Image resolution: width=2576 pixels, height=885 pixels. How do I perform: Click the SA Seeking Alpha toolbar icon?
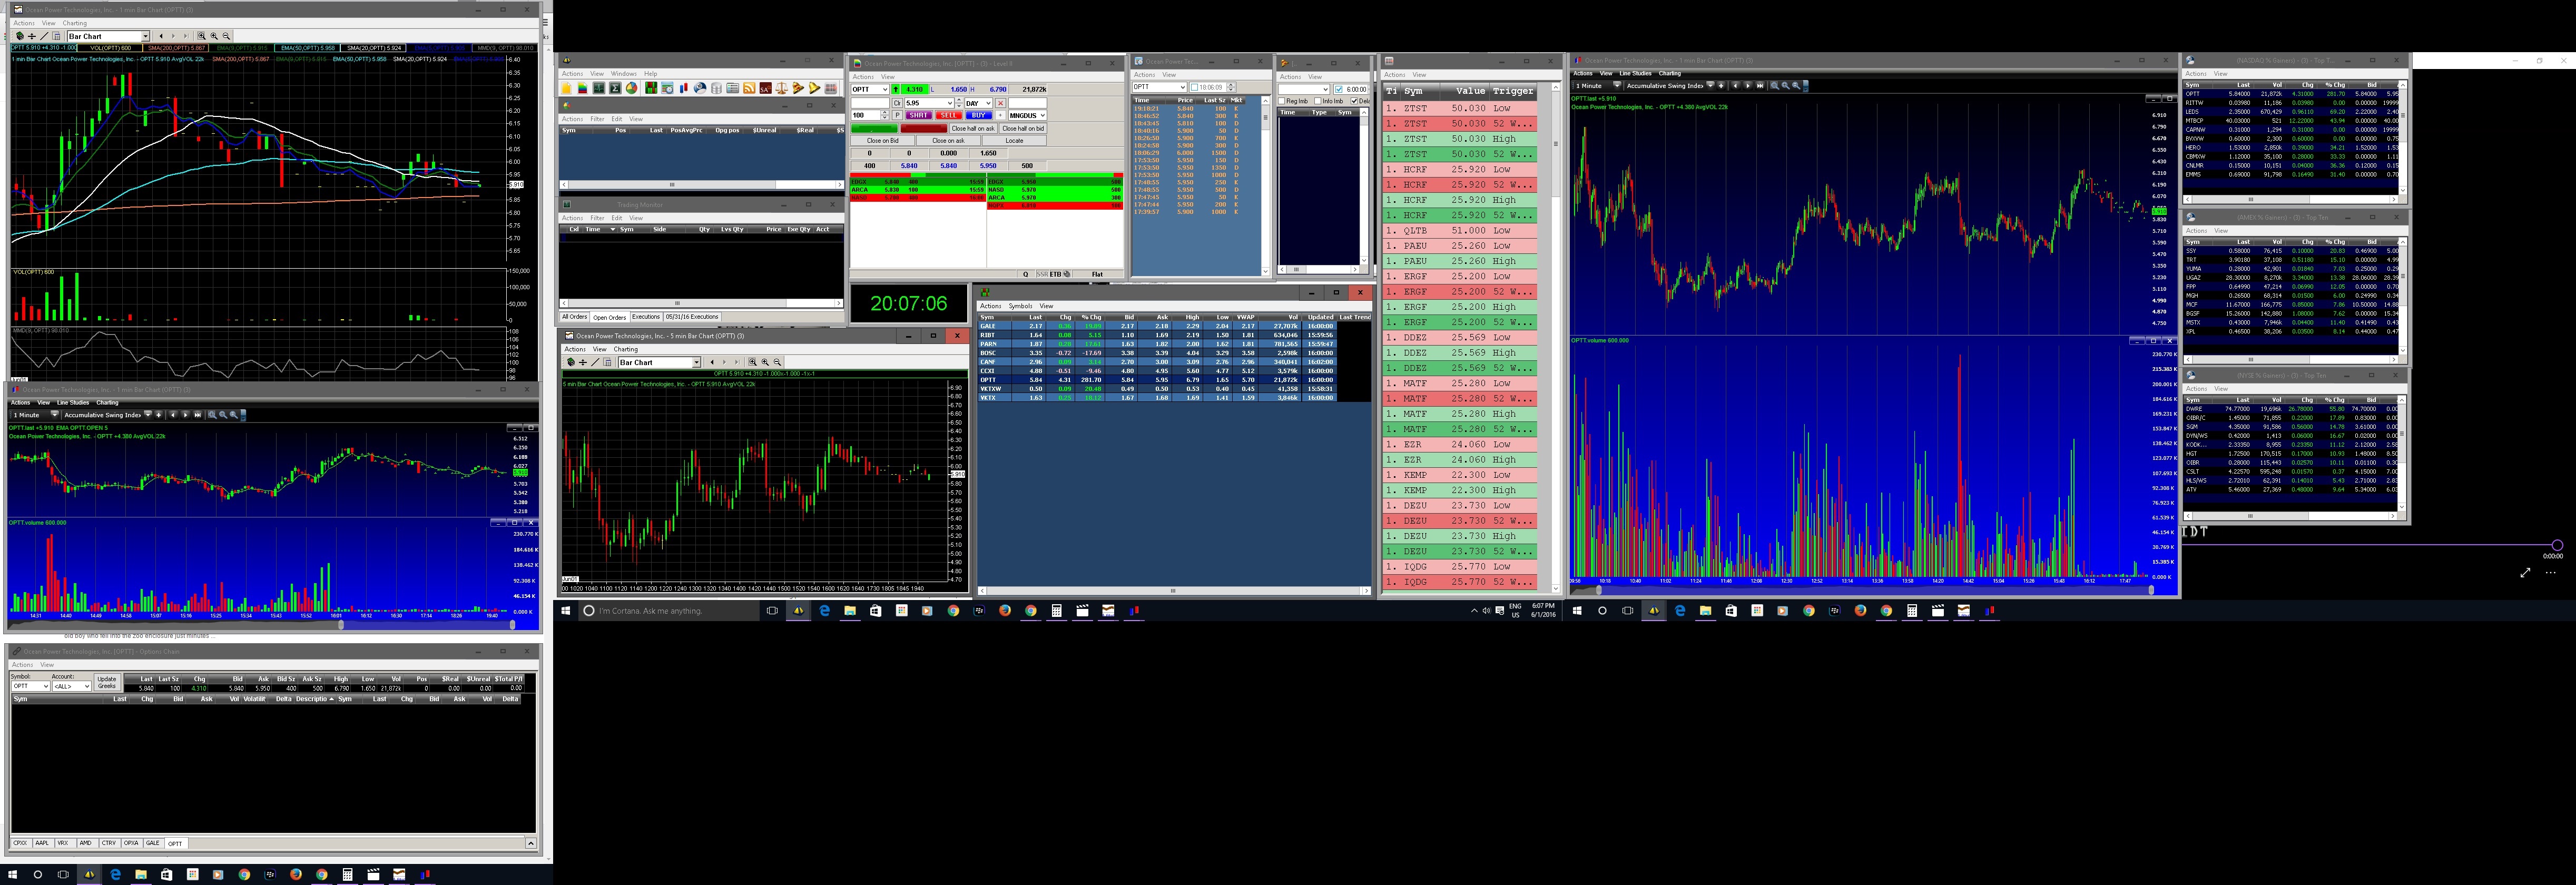(766, 88)
